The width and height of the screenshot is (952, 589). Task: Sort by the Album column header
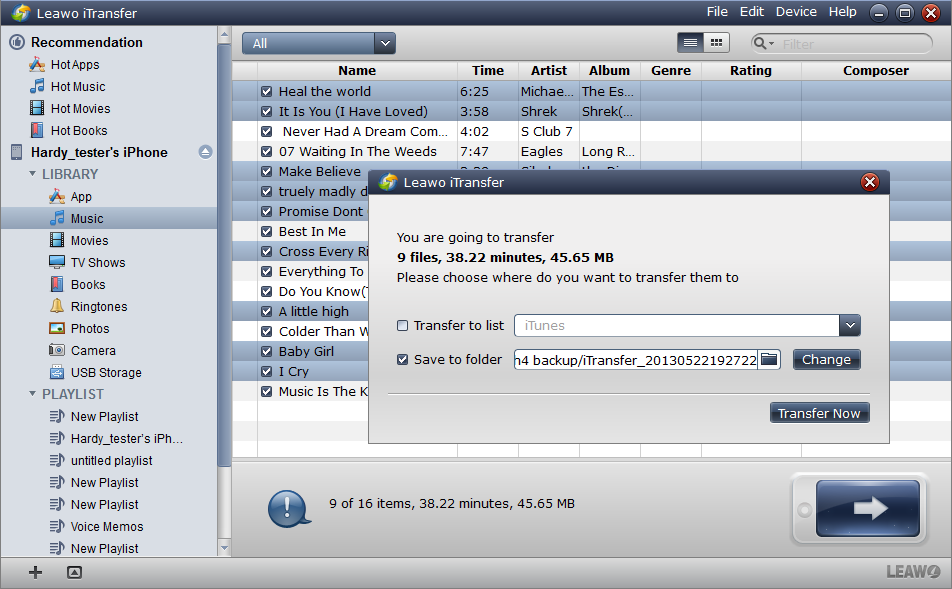[610, 70]
